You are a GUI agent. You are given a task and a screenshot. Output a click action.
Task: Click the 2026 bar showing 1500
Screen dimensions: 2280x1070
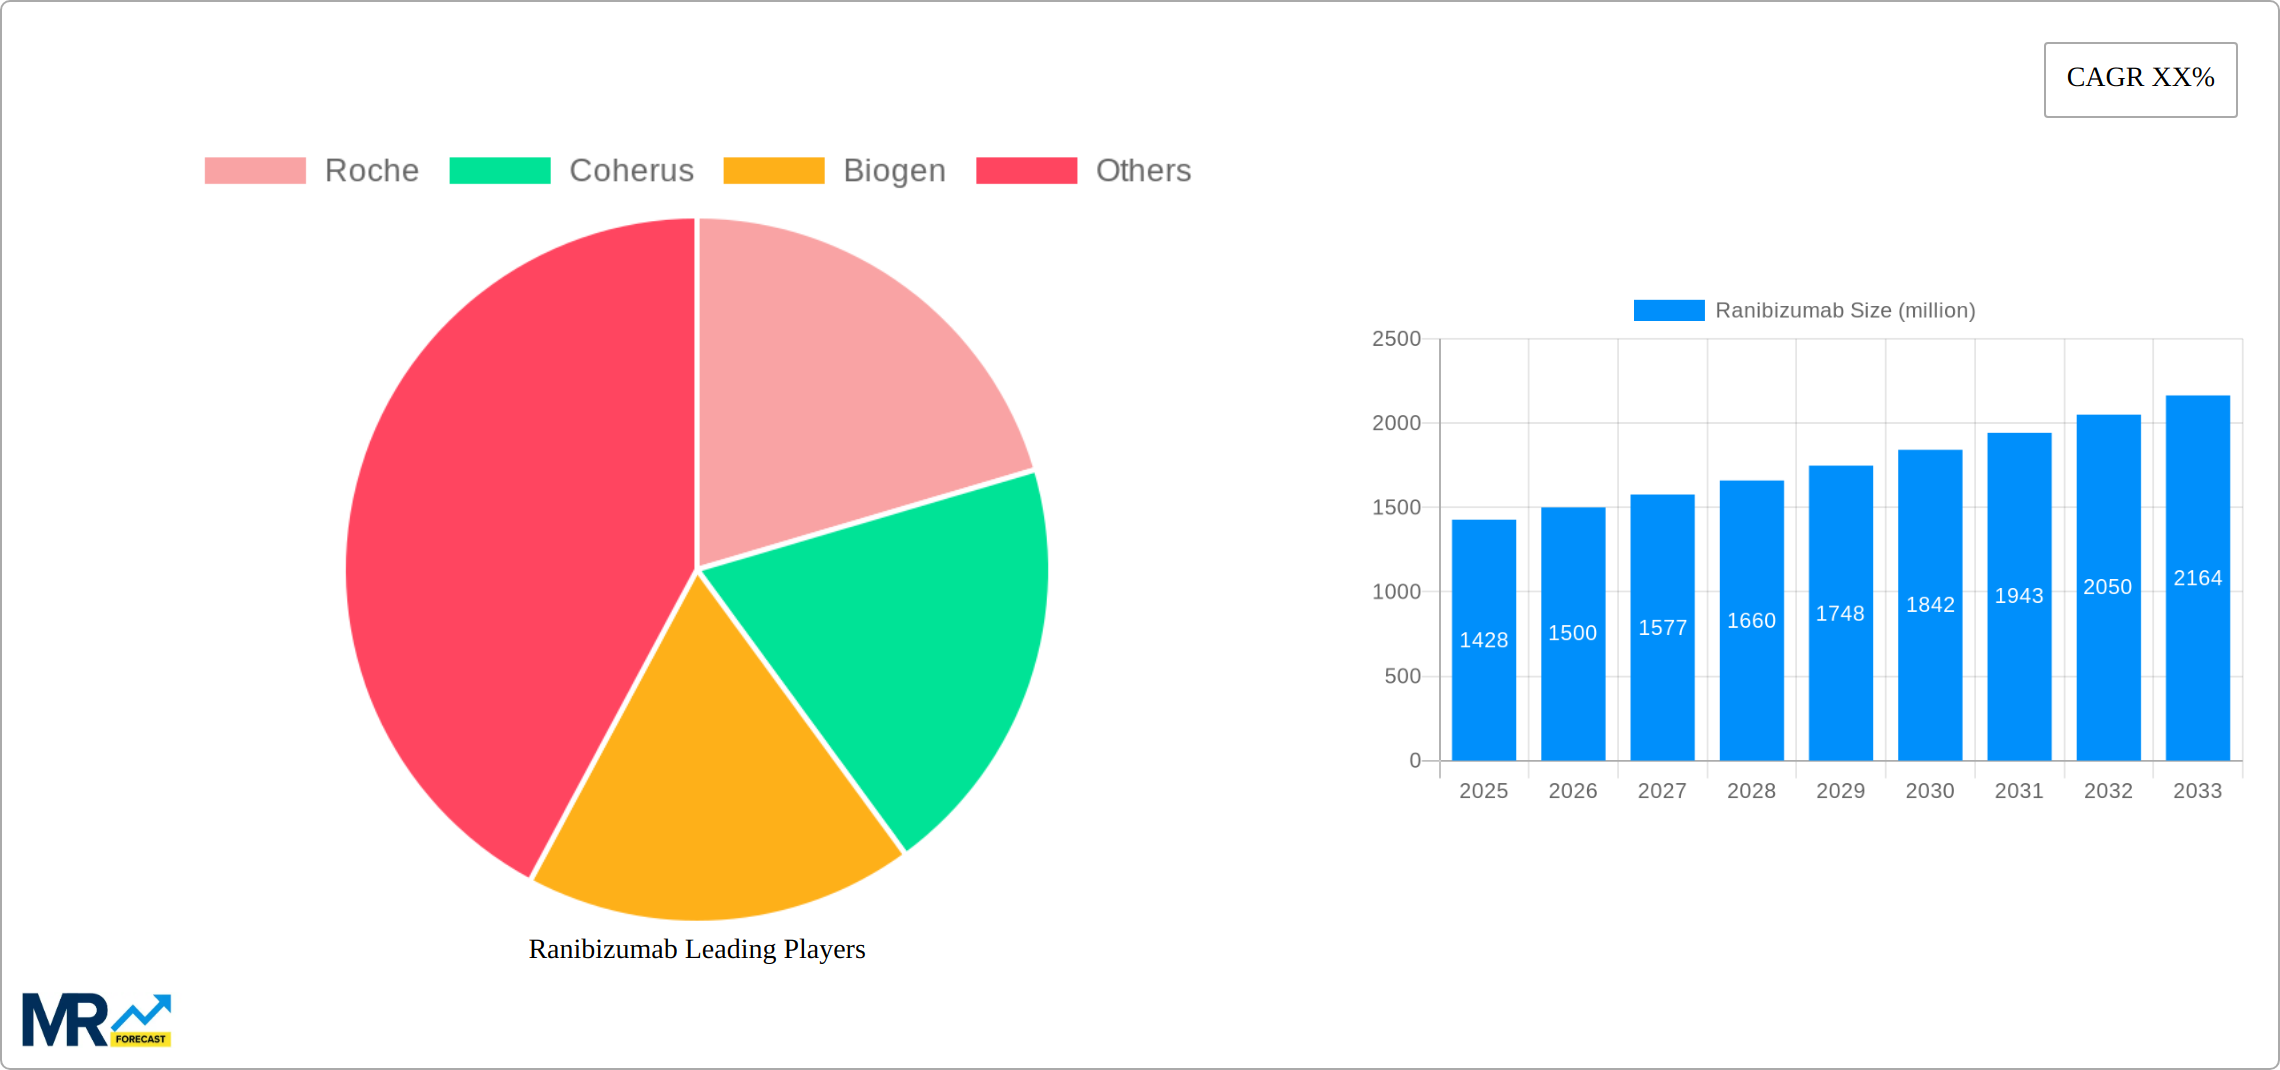click(x=1573, y=634)
